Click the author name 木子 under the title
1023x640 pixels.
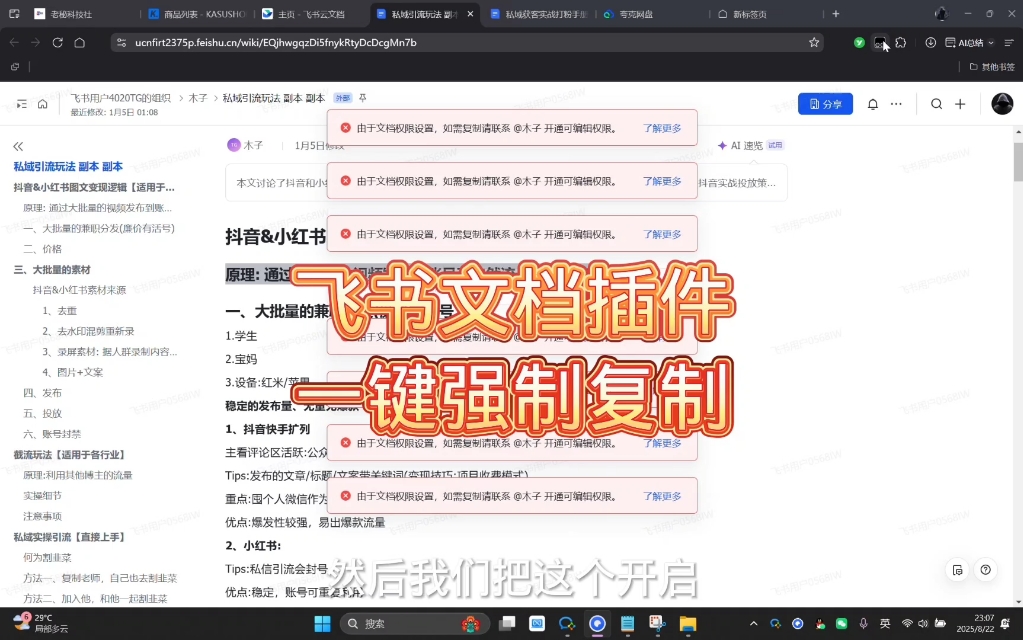pos(253,145)
